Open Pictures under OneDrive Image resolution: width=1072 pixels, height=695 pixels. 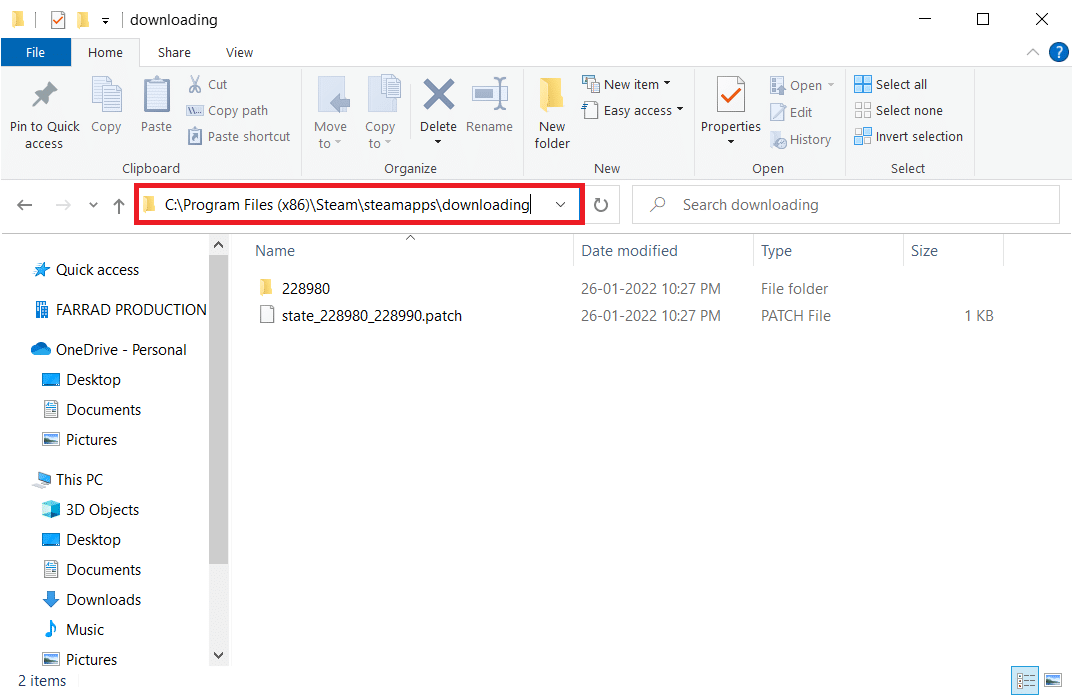[x=91, y=439]
